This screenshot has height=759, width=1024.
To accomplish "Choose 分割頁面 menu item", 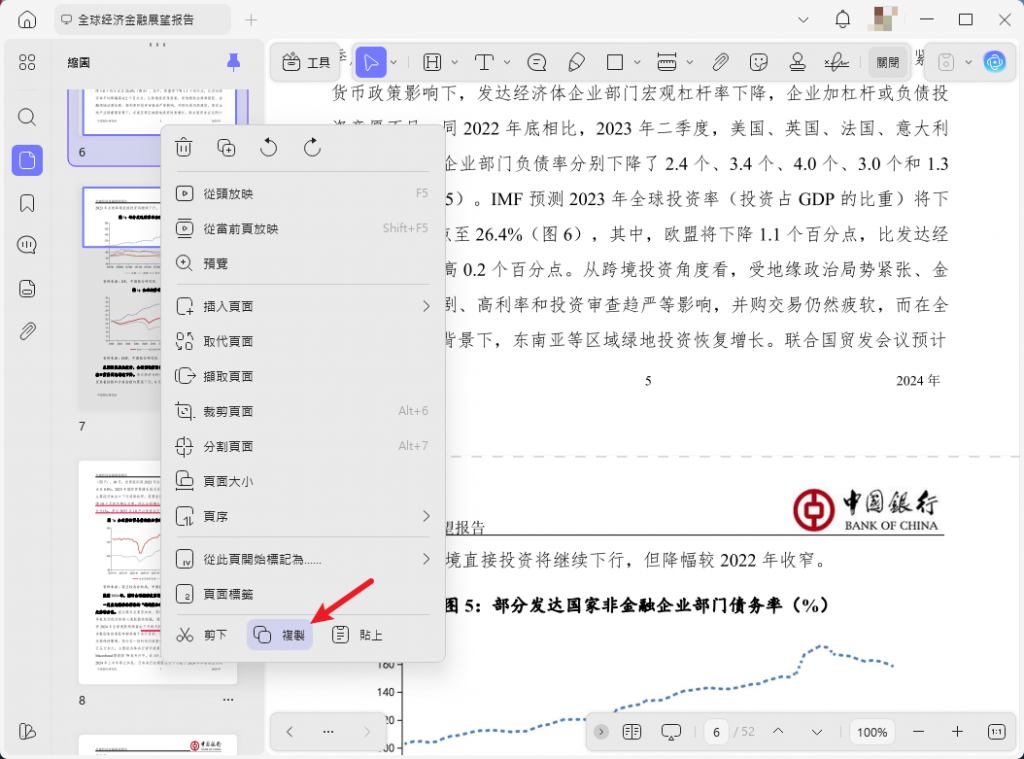I will click(302, 446).
